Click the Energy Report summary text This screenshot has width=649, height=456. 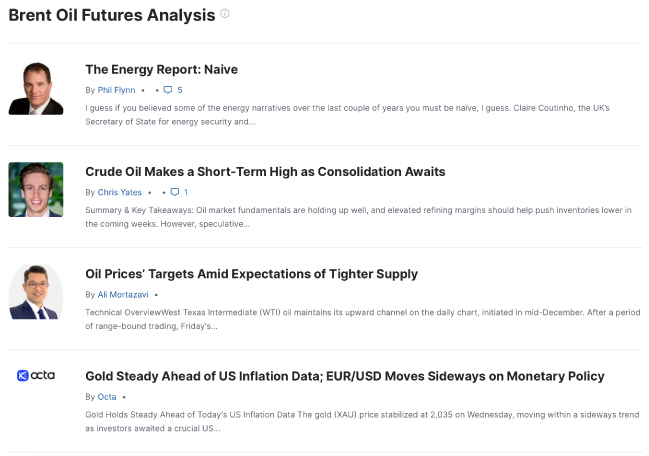click(347, 115)
